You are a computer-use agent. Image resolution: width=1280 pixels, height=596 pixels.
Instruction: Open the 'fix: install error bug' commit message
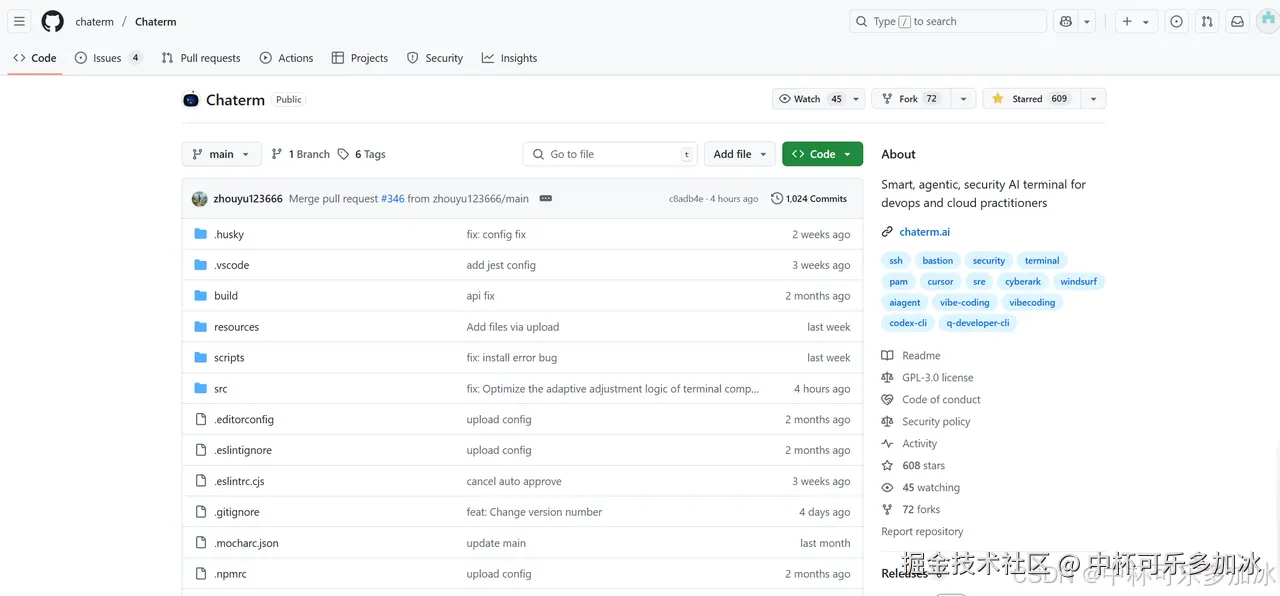tap(512, 358)
